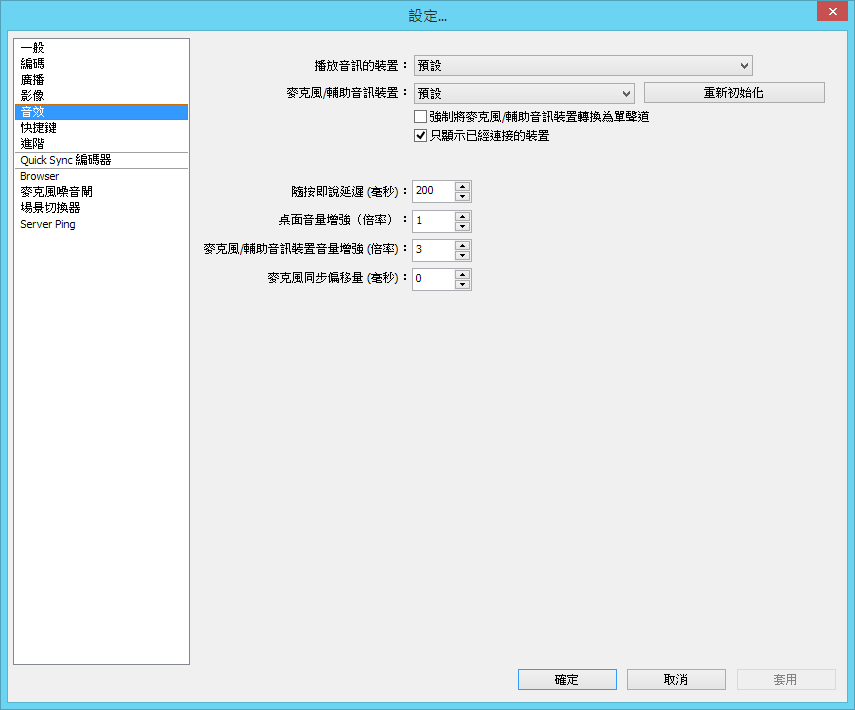Decrease 隨按即說延遲 with down arrow
Viewport: 855px width, 710px height.
(x=462, y=196)
